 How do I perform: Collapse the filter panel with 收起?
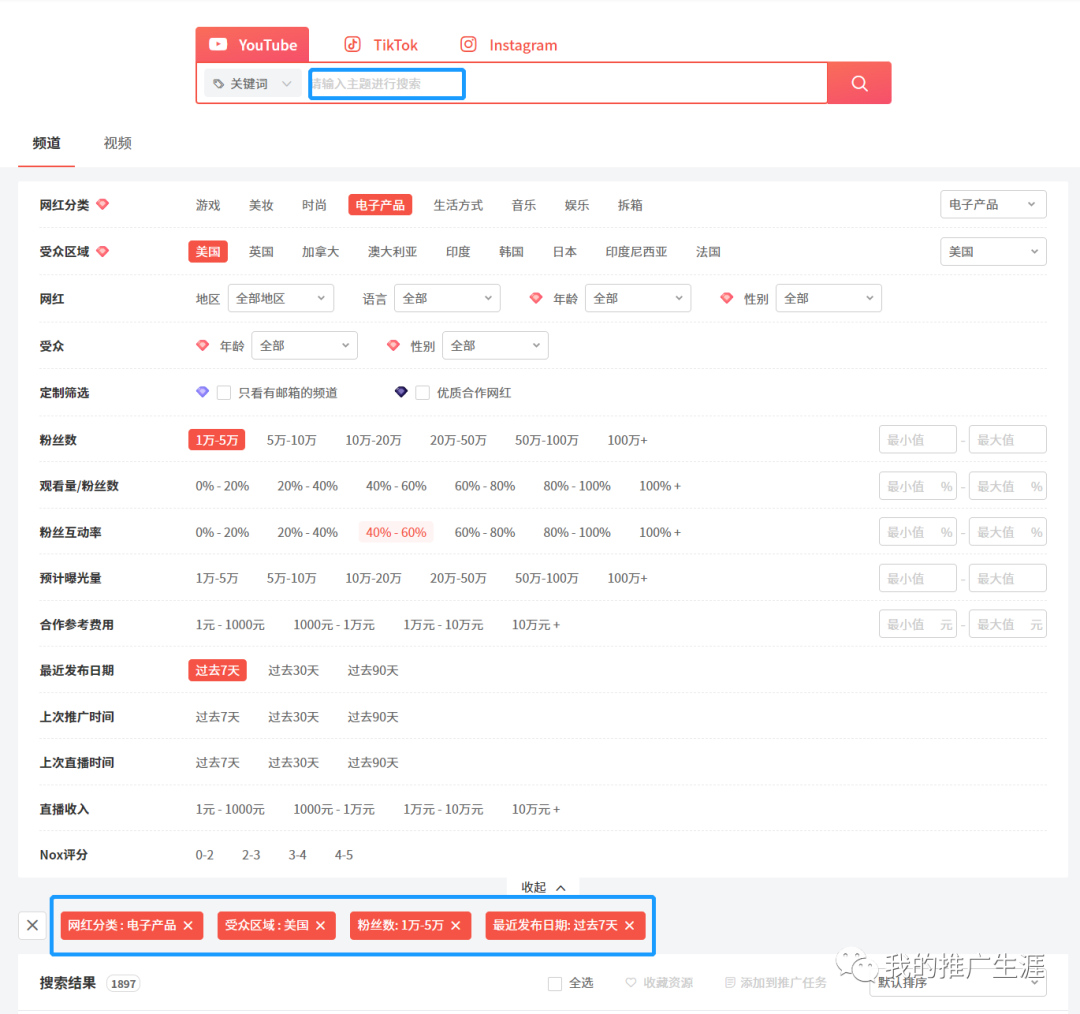coord(543,887)
